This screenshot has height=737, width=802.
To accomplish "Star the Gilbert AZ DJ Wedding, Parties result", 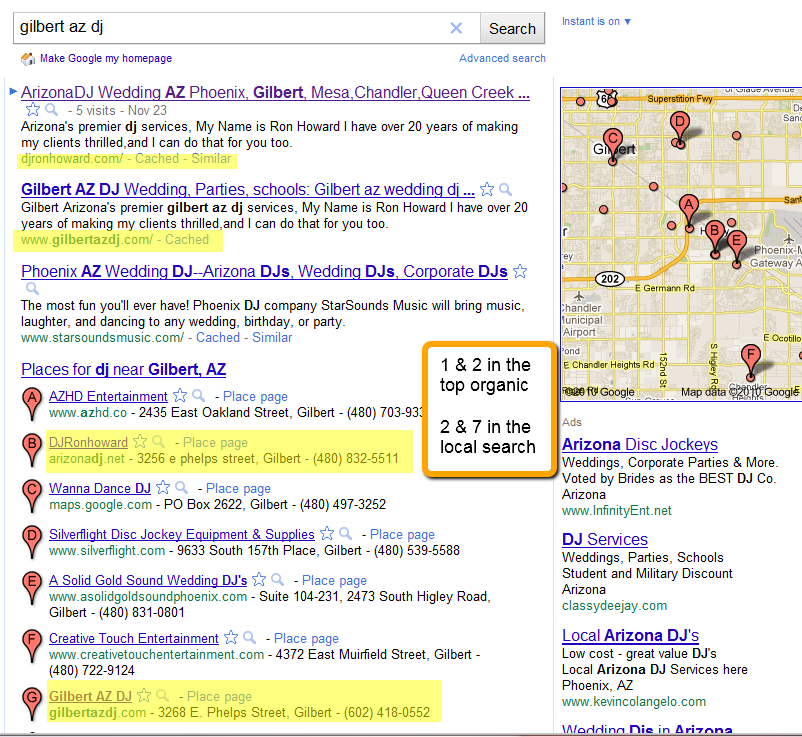I will [487, 189].
